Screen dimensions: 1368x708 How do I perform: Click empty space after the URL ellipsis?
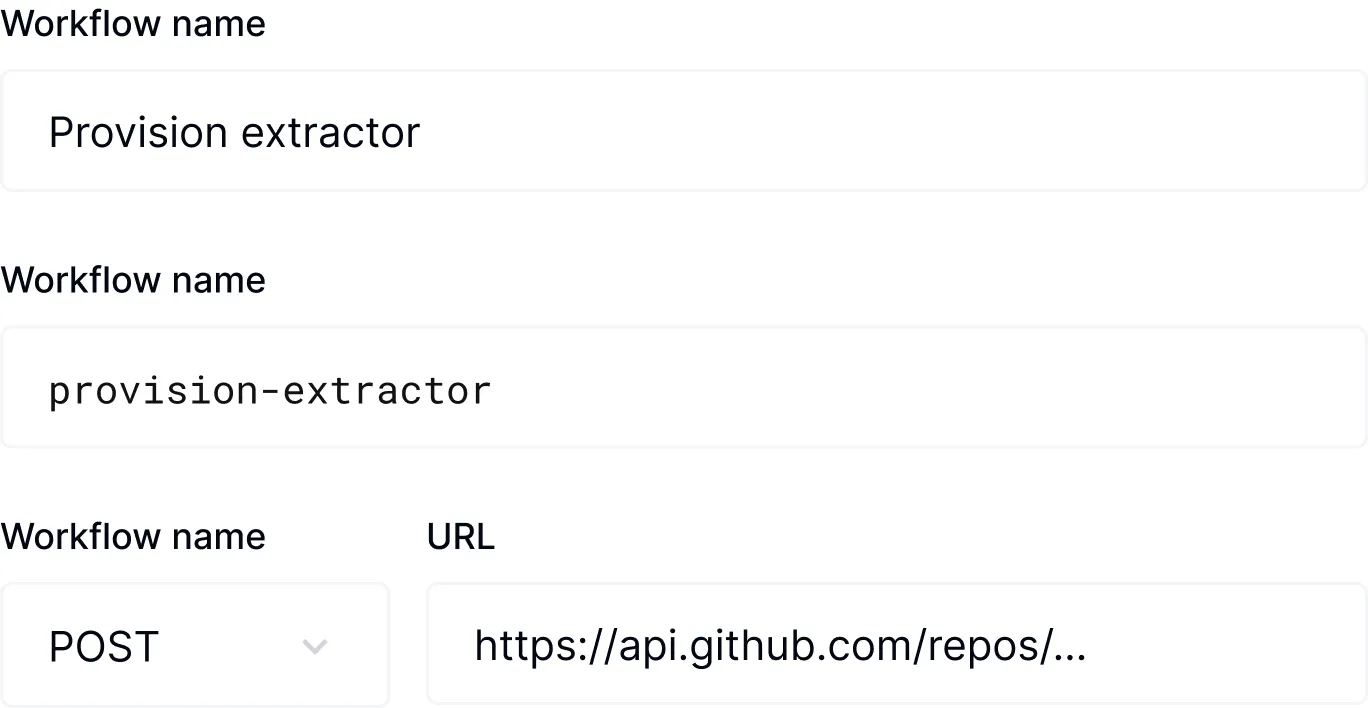(x=1220, y=646)
